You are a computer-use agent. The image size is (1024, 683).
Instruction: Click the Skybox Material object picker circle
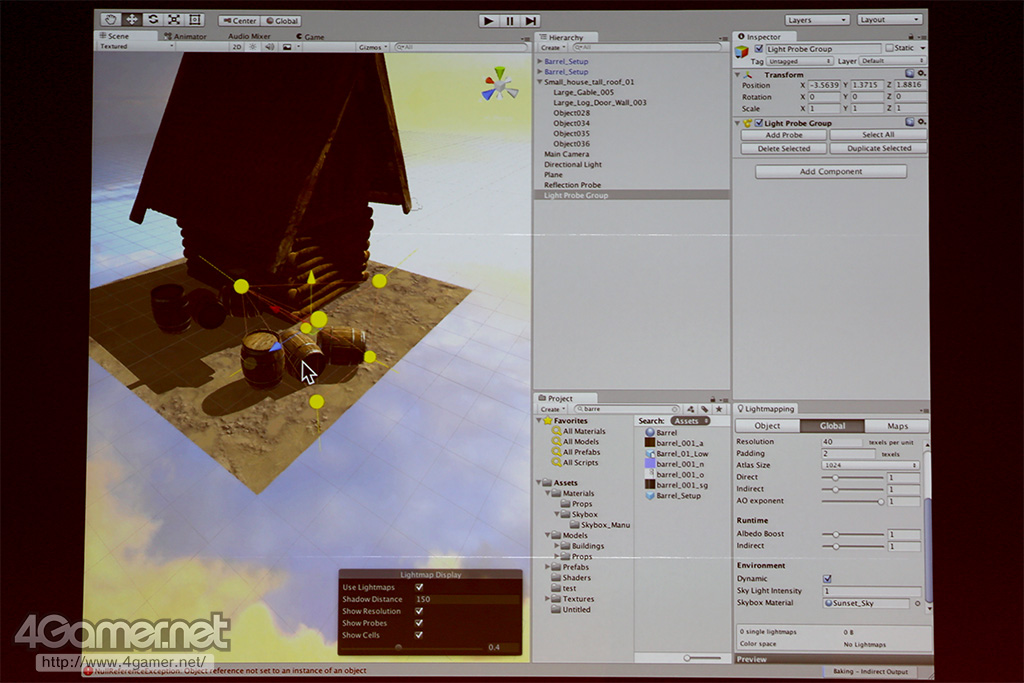(x=918, y=603)
